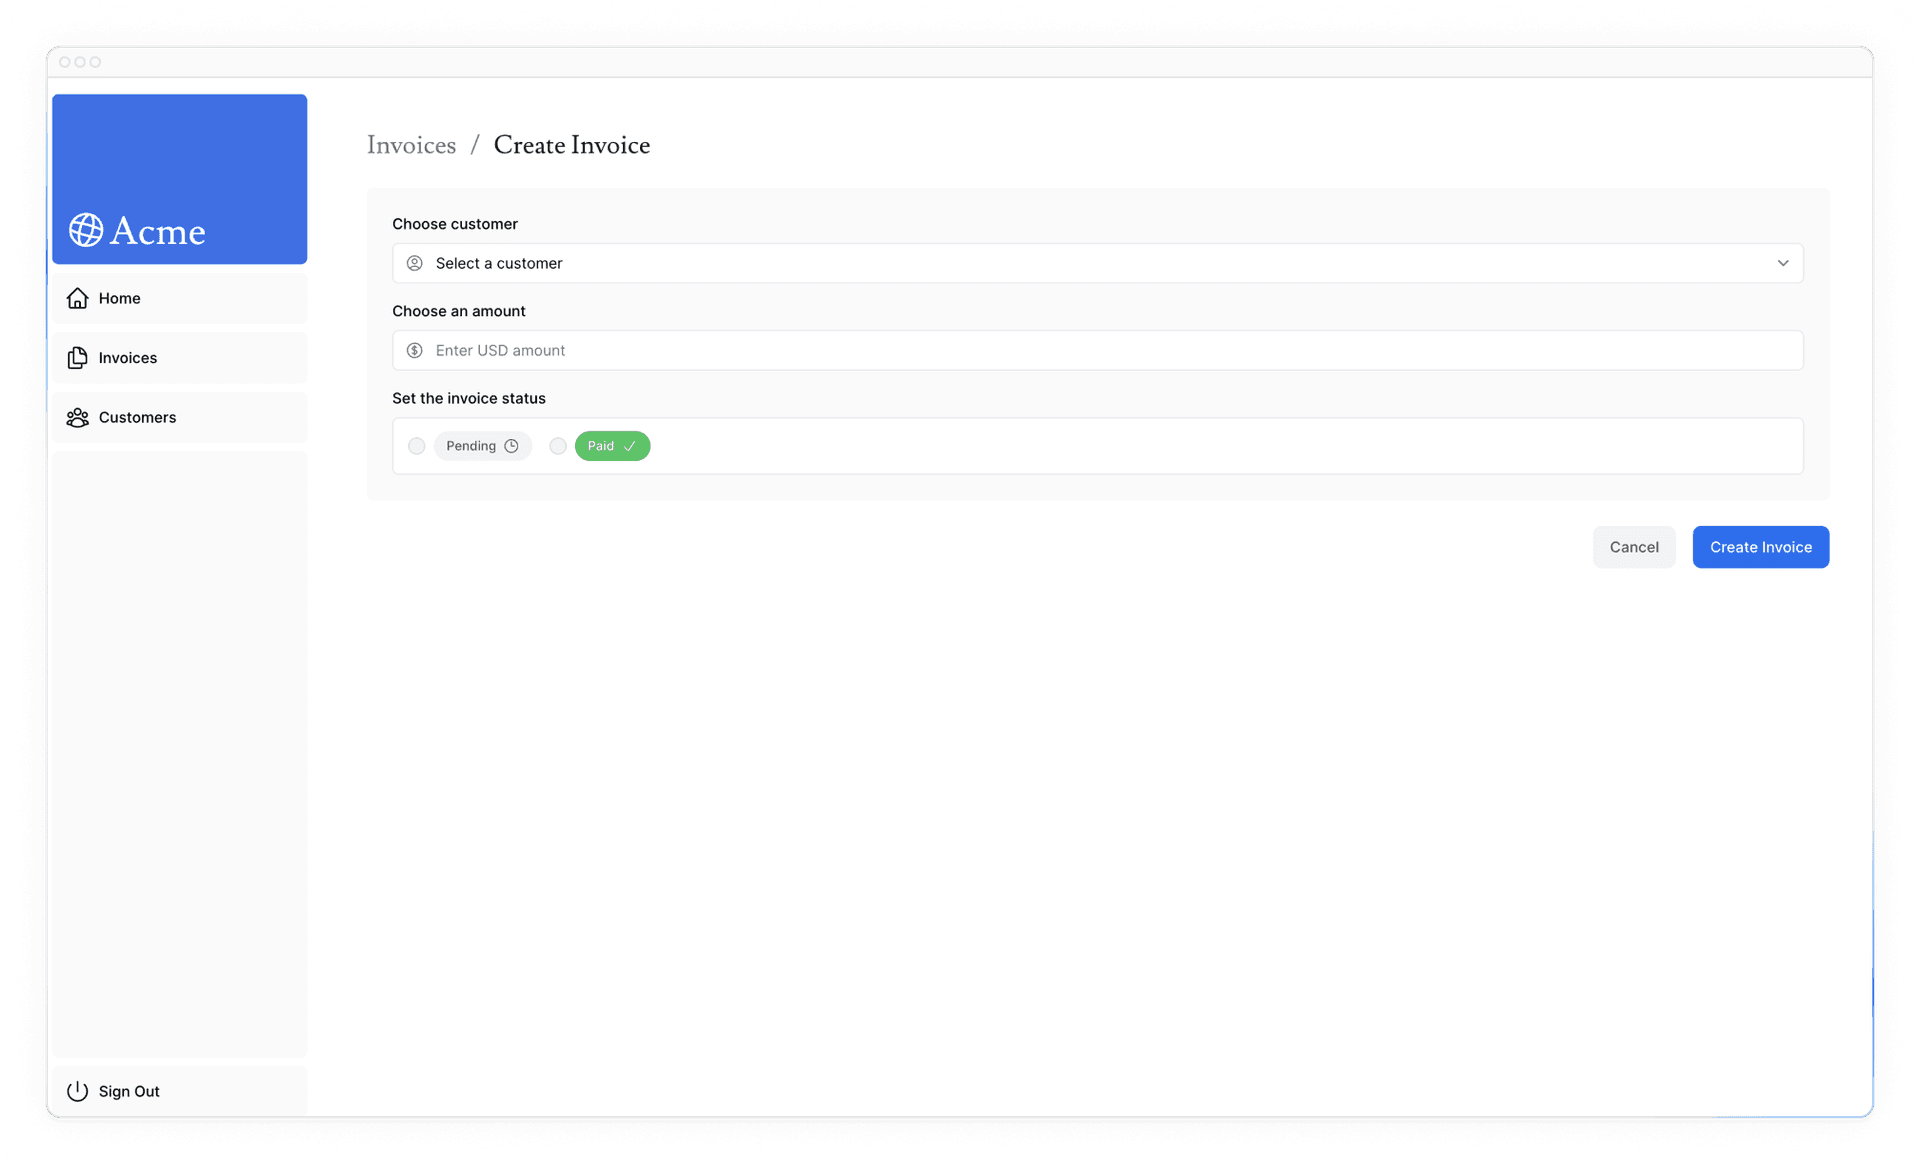Viewport: 1920px width, 1164px height.
Task: Toggle the Paid status checkmark
Action: coord(558,446)
